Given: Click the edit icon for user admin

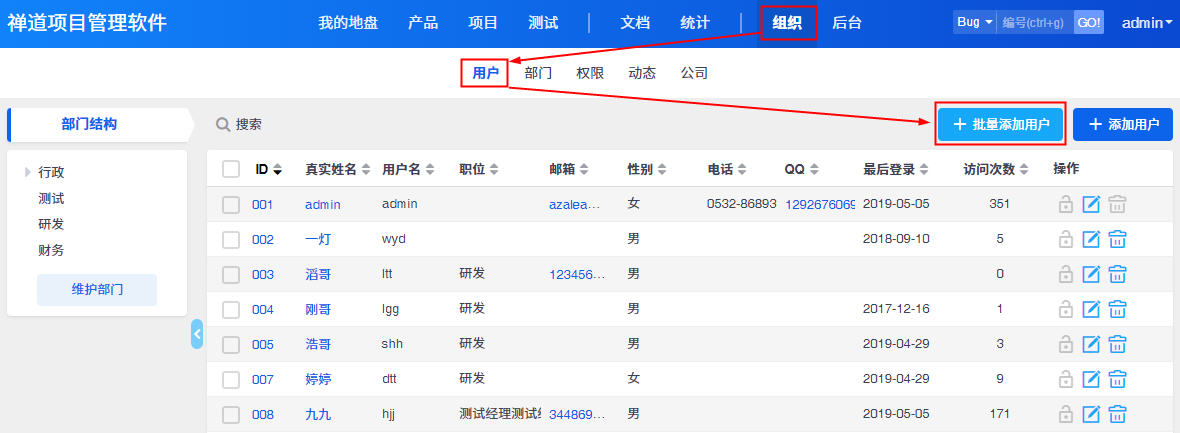Looking at the screenshot, I should [1092, 205].
